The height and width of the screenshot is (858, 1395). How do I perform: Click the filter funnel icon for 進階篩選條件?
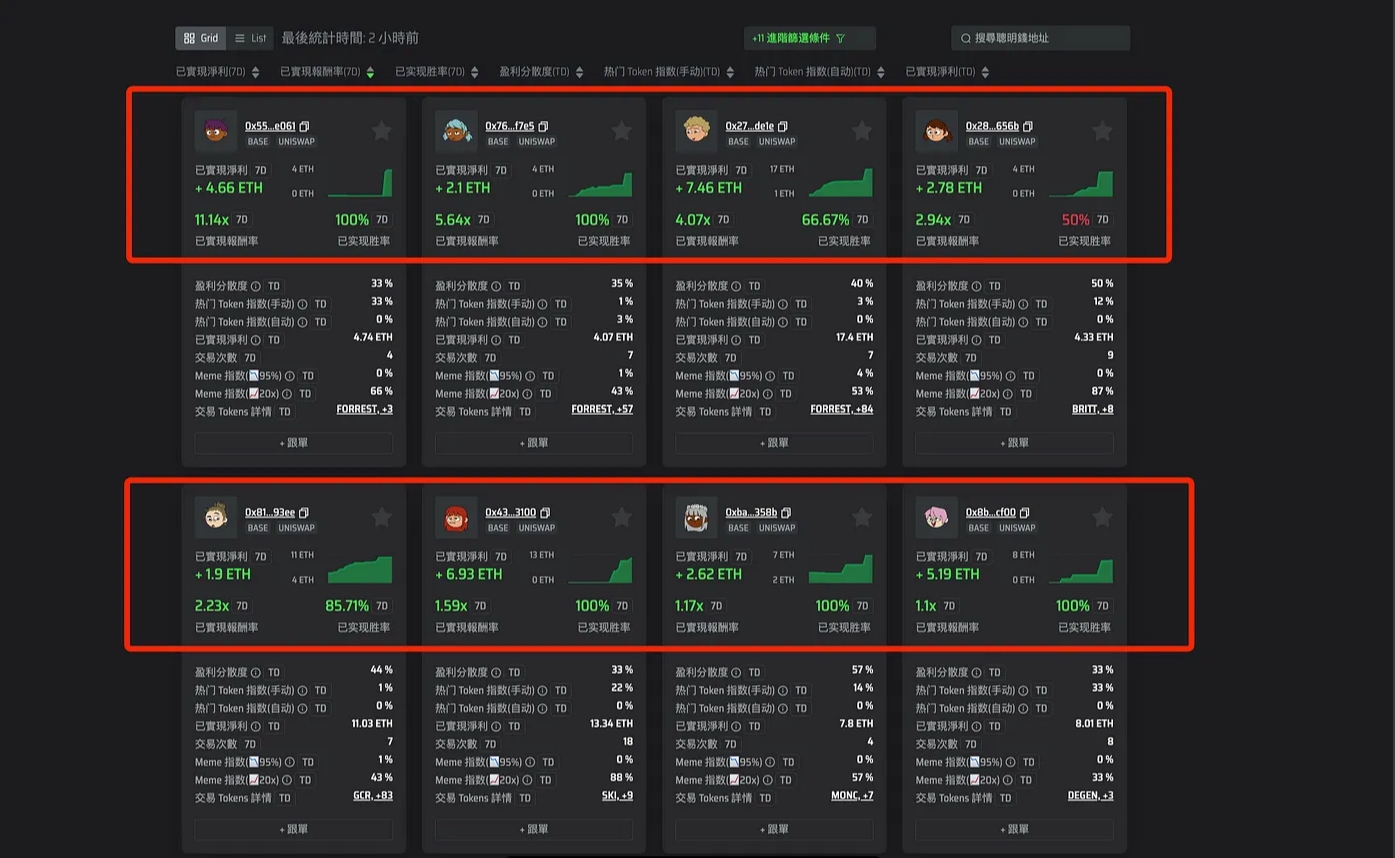click(840, 39)
